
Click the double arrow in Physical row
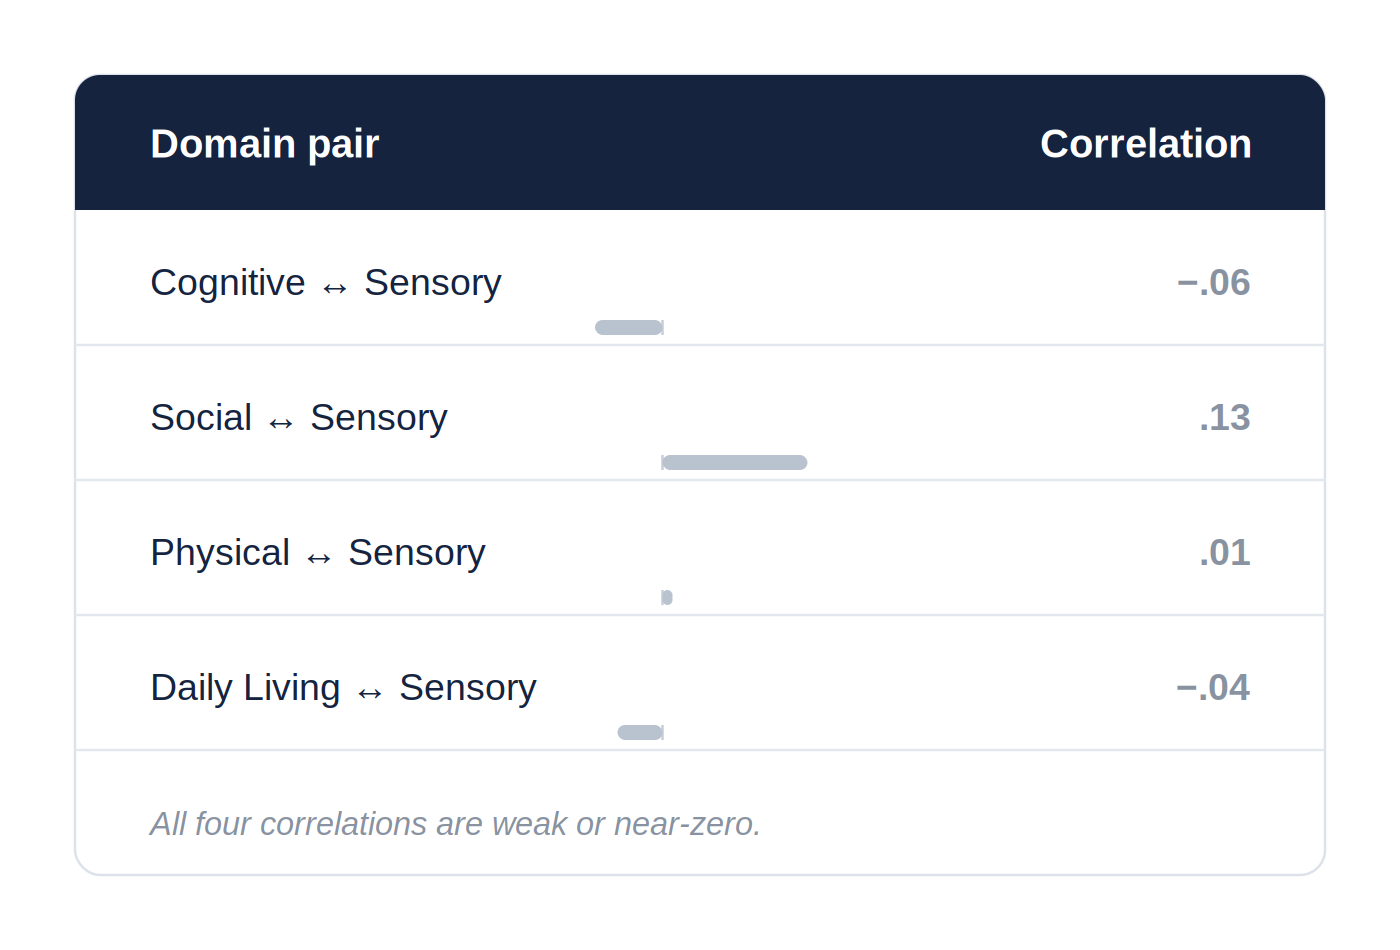(319, 559)
